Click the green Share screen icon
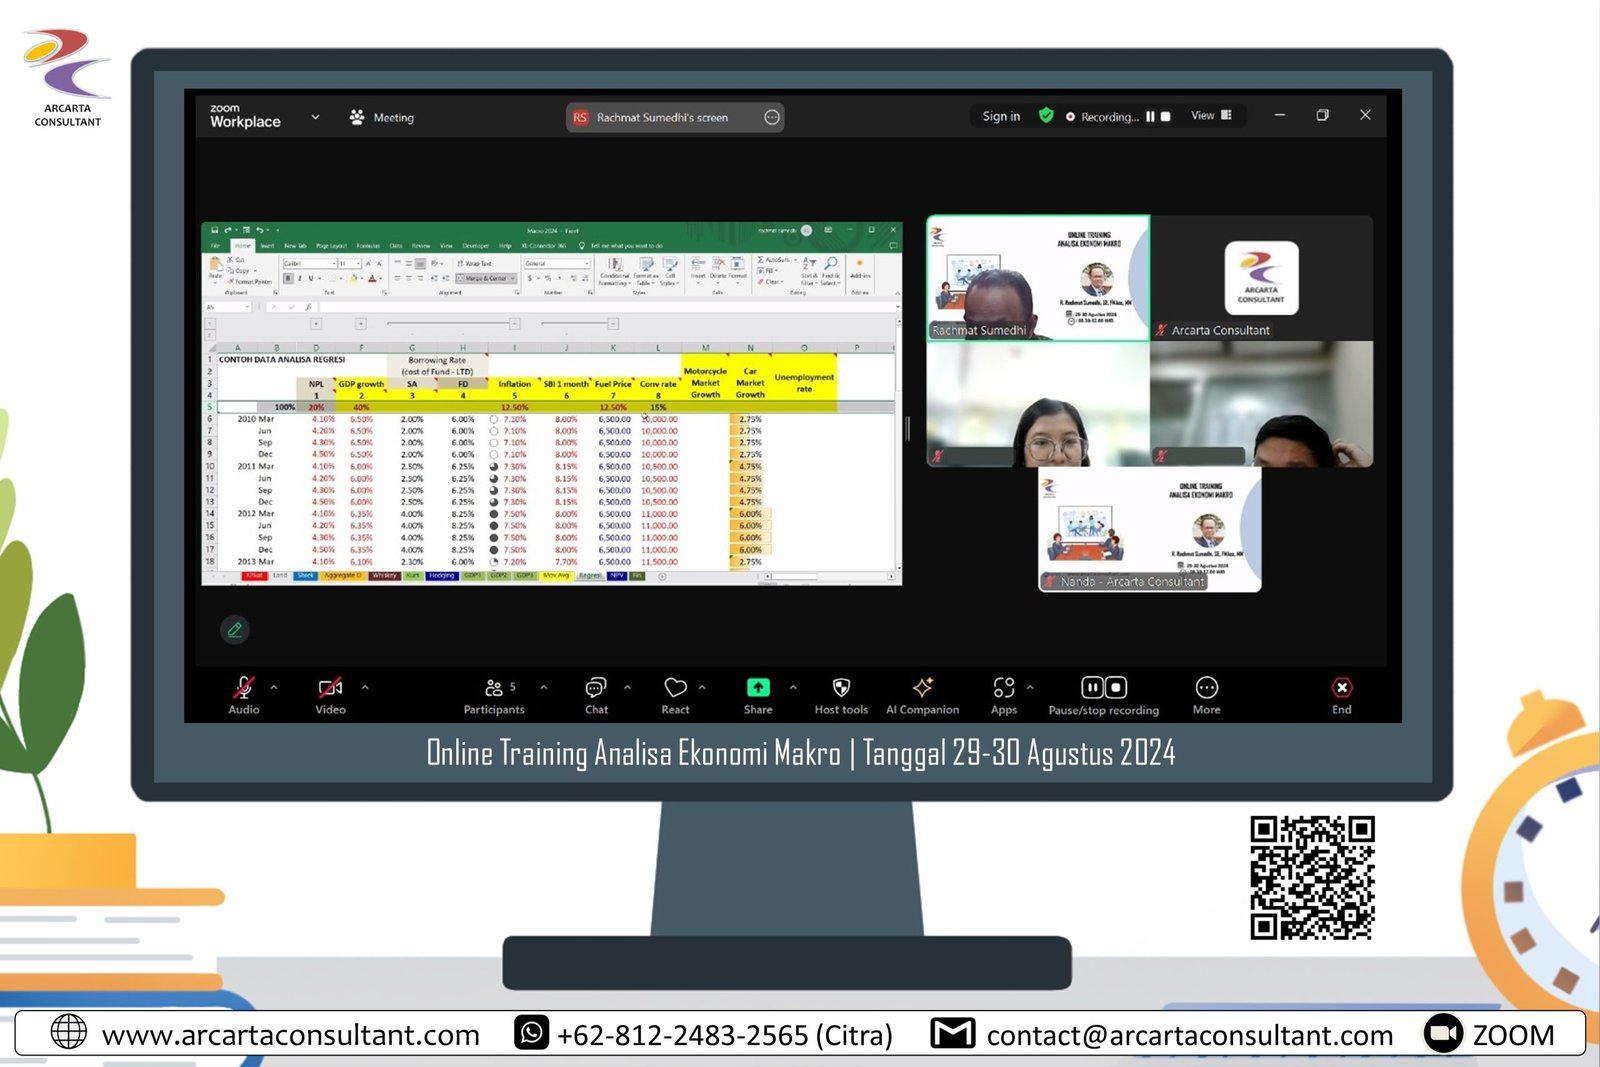The height and width of the screenshot is (1067, 1600). tap(758, 688)
